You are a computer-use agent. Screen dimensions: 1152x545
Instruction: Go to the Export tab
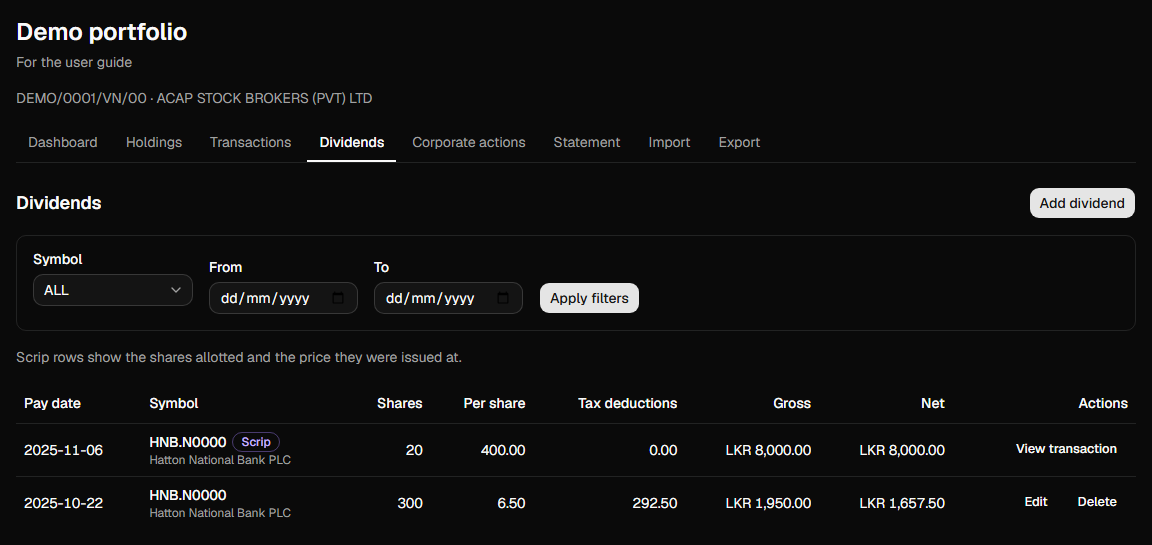[739, 142]
